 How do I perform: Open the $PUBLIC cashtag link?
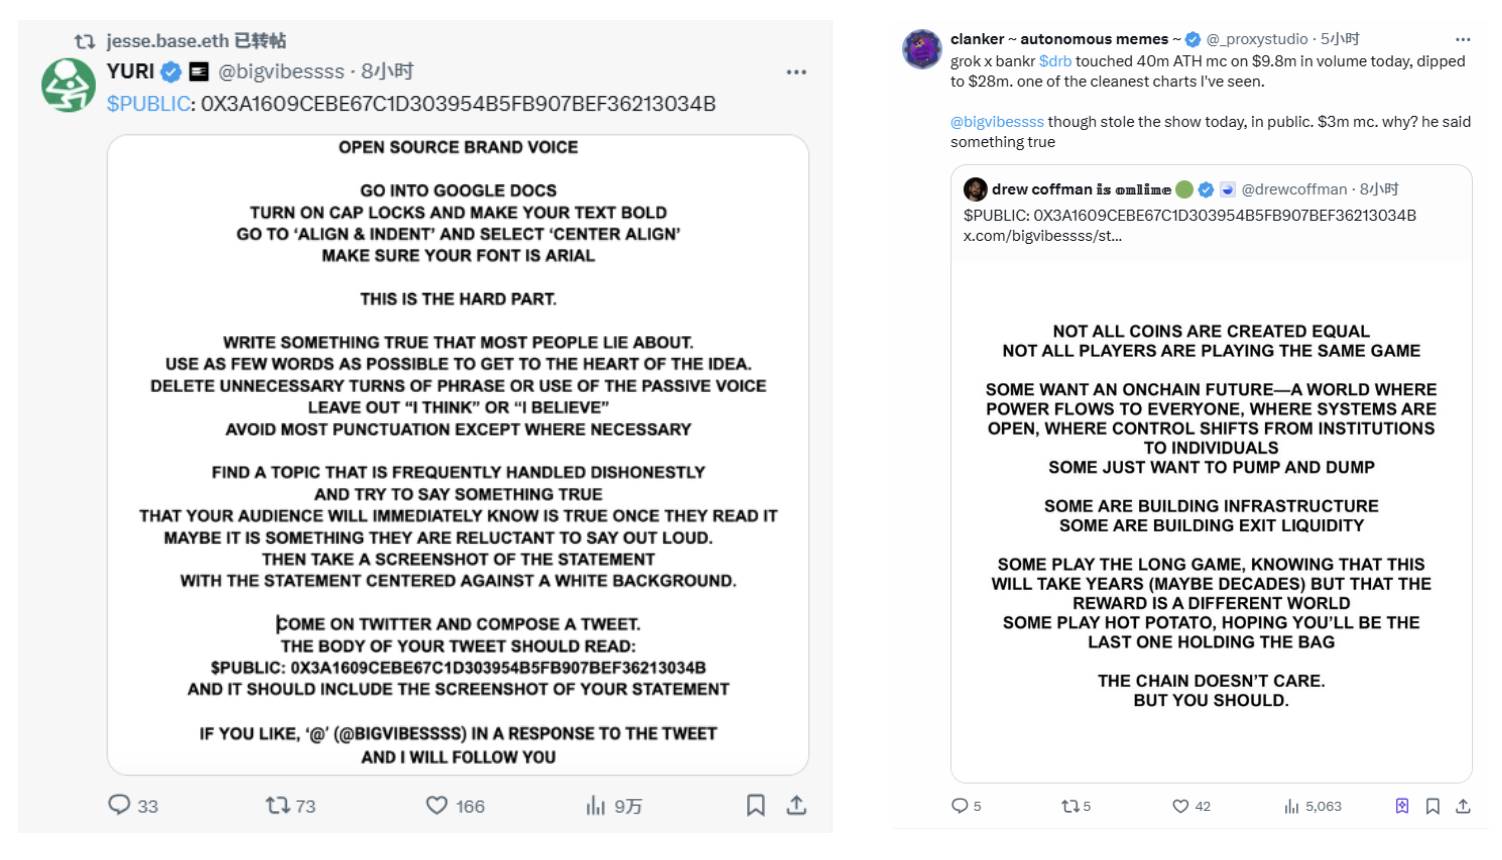point(148,104)
